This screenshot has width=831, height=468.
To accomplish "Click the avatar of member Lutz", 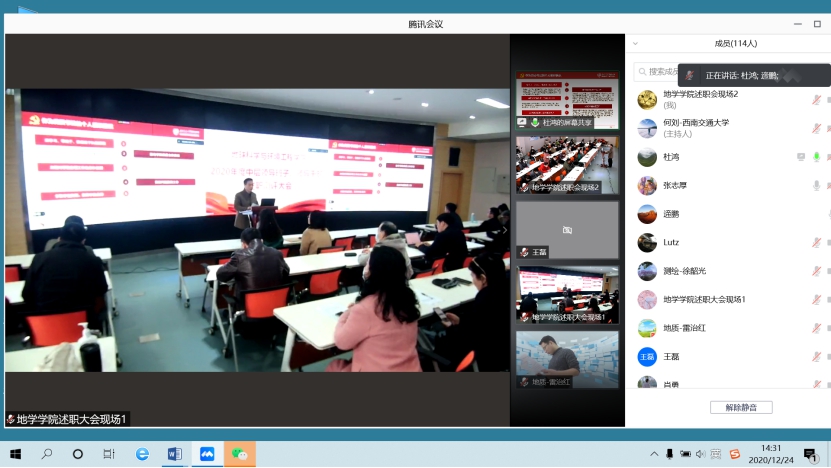I will point(647,242).
